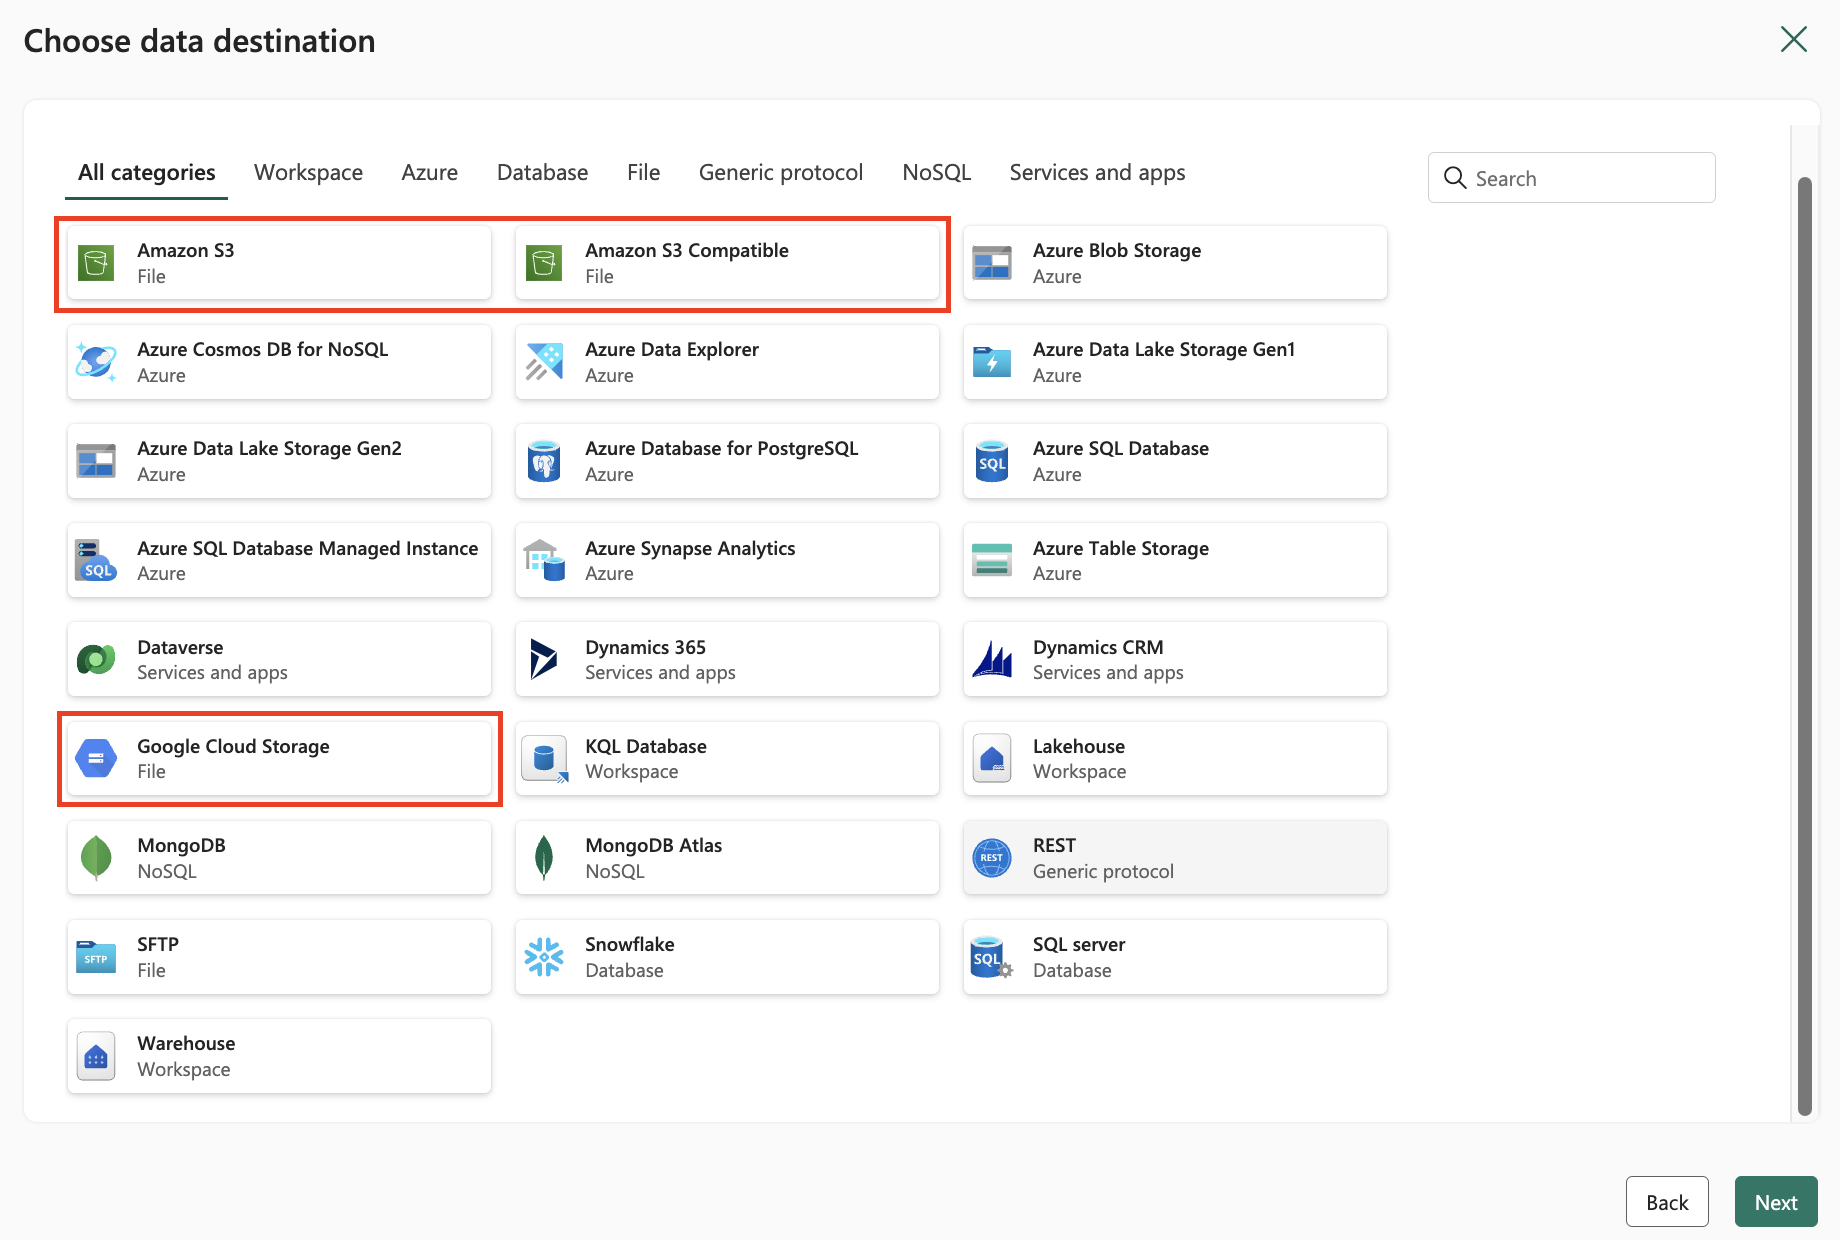Click the search magnifier icon
Image resolution: width=1840 pixels, height=1240 pixels.
coord(1455,178)
